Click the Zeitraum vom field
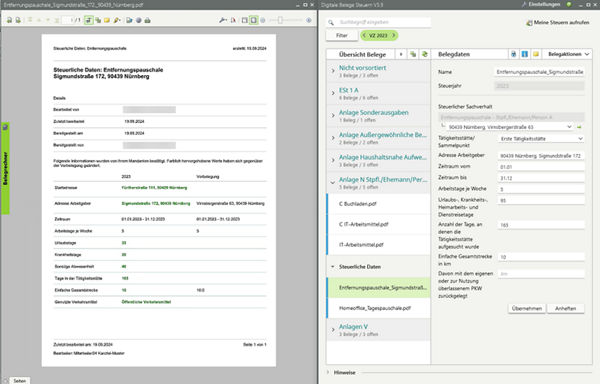 click(x=541, y=167)
